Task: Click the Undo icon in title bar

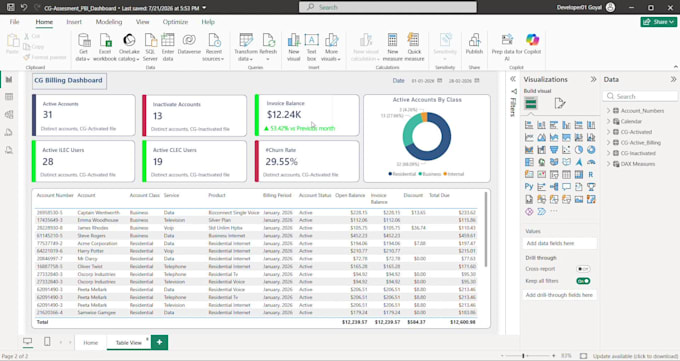Action: (24, 7)
